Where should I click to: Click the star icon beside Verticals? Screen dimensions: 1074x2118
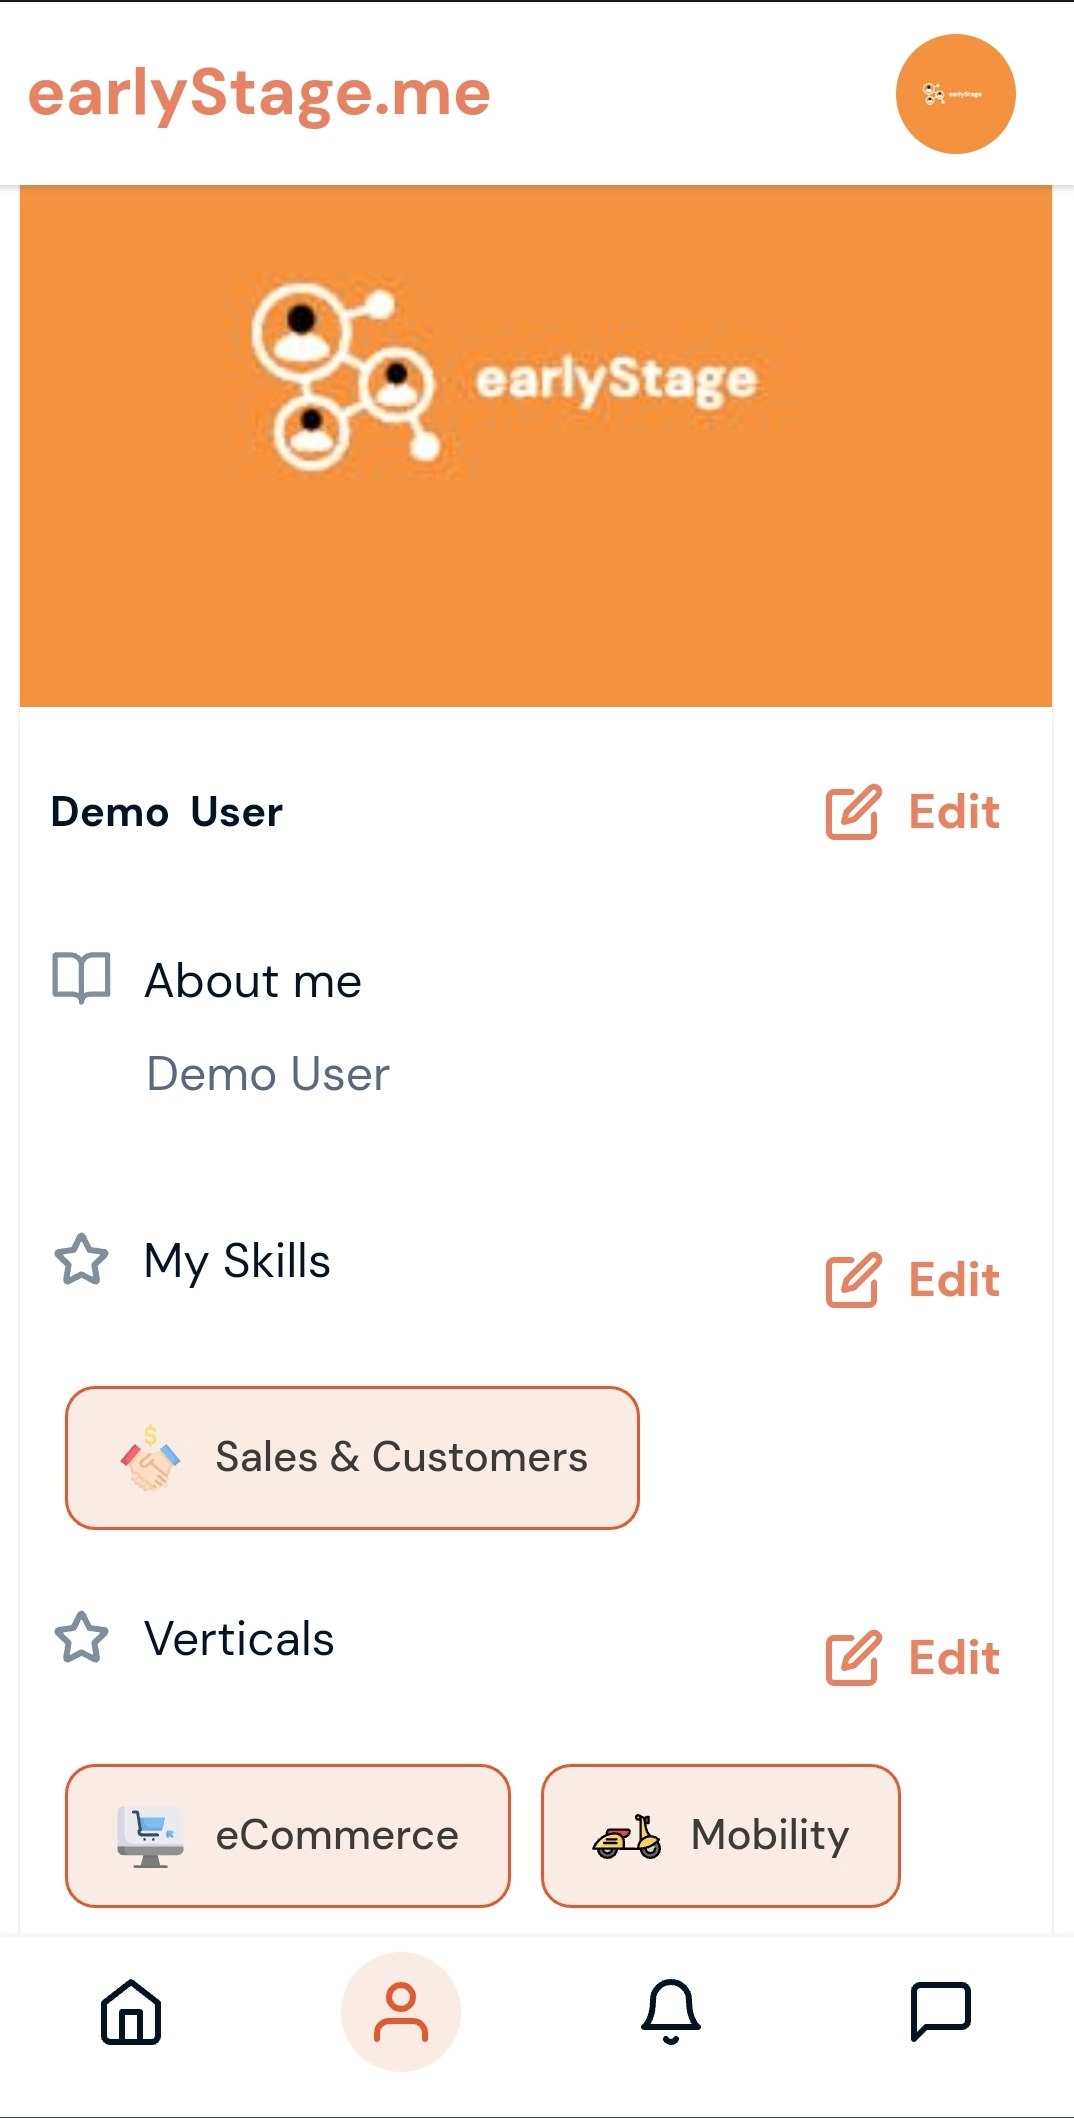click(81, 1638)
